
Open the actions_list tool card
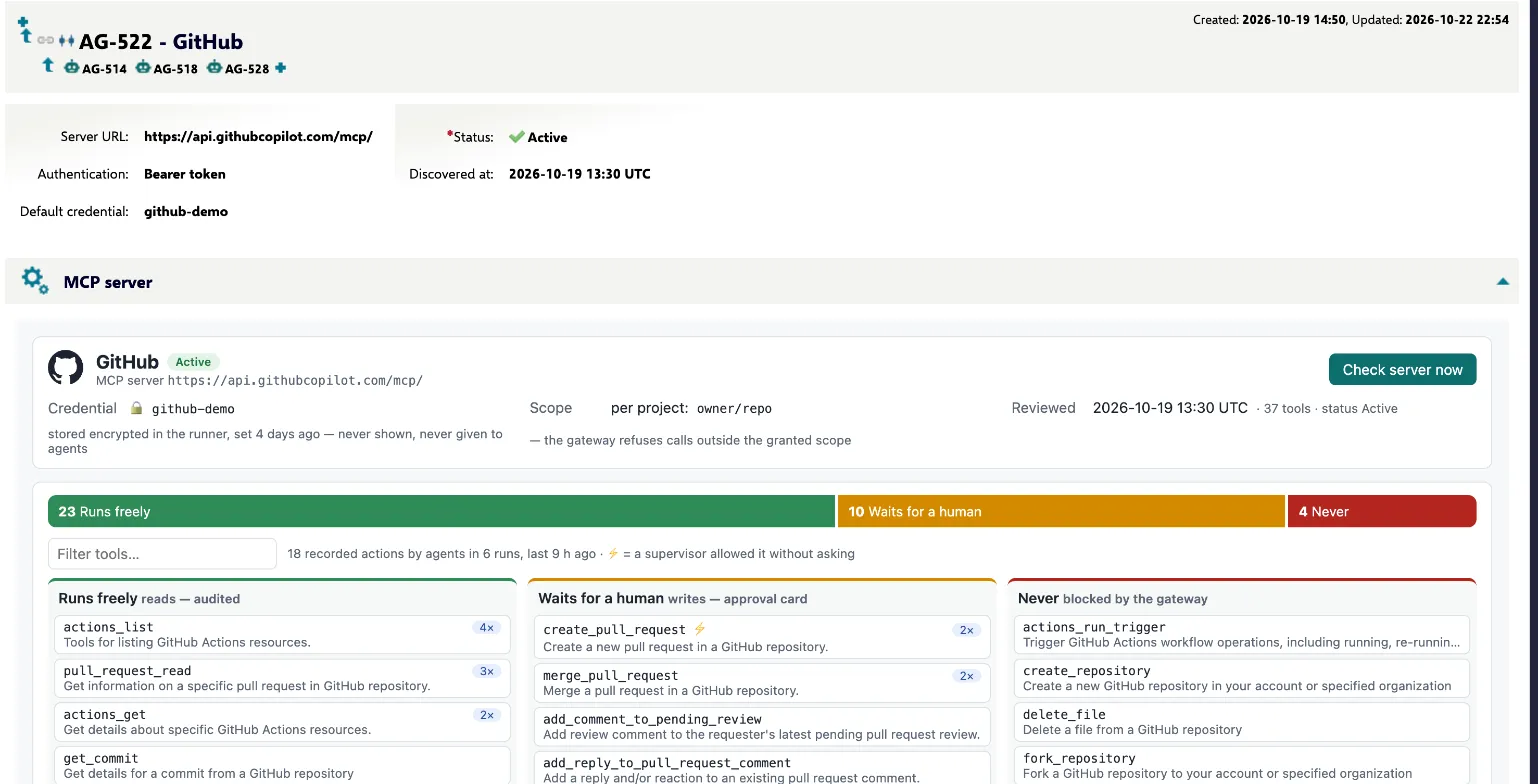tap(282, 635)
